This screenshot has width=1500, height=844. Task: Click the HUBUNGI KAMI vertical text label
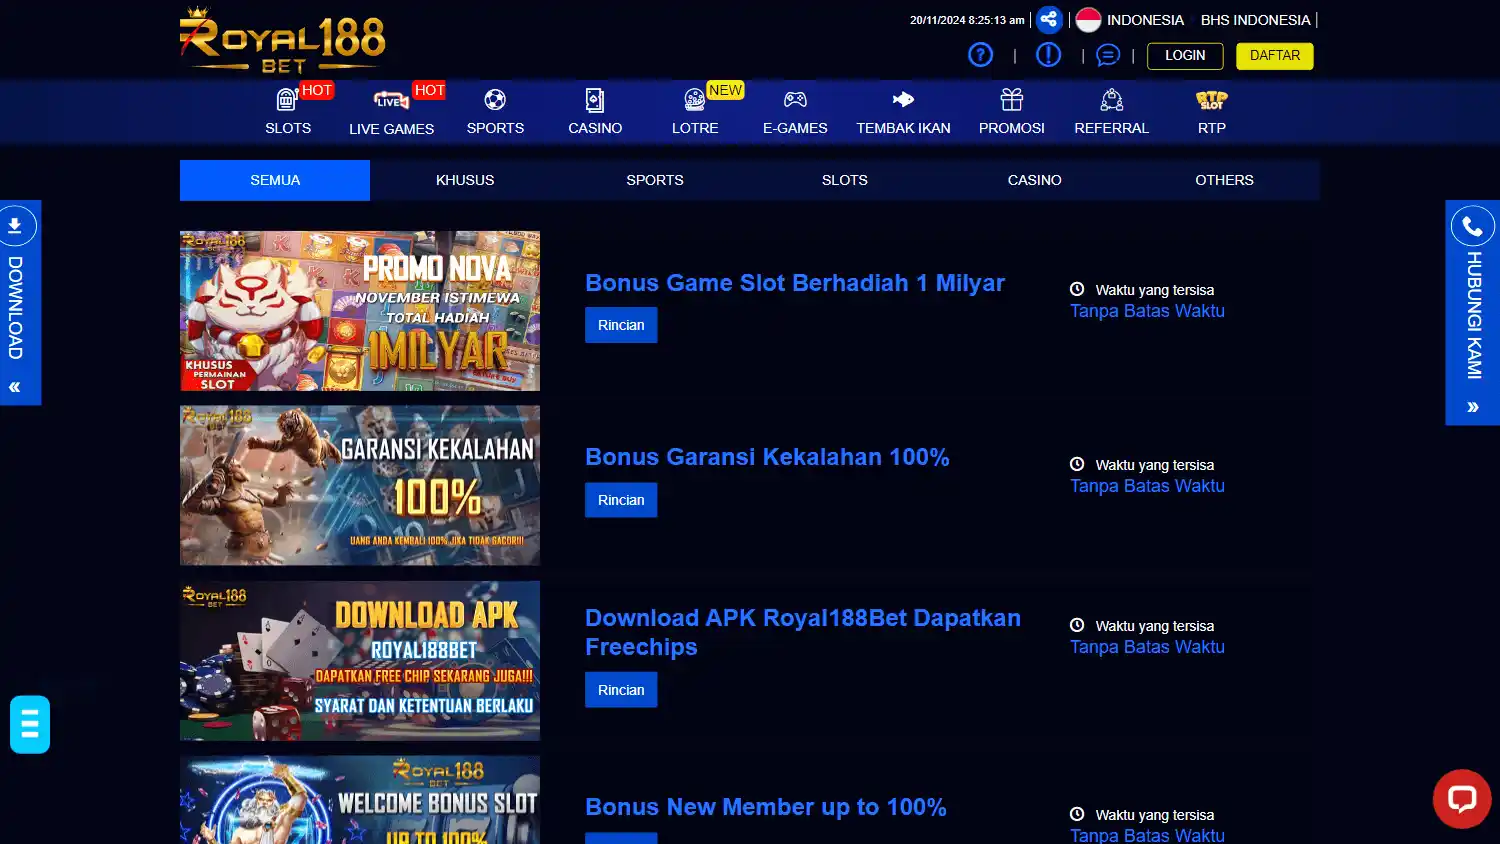pos(1473,315)
